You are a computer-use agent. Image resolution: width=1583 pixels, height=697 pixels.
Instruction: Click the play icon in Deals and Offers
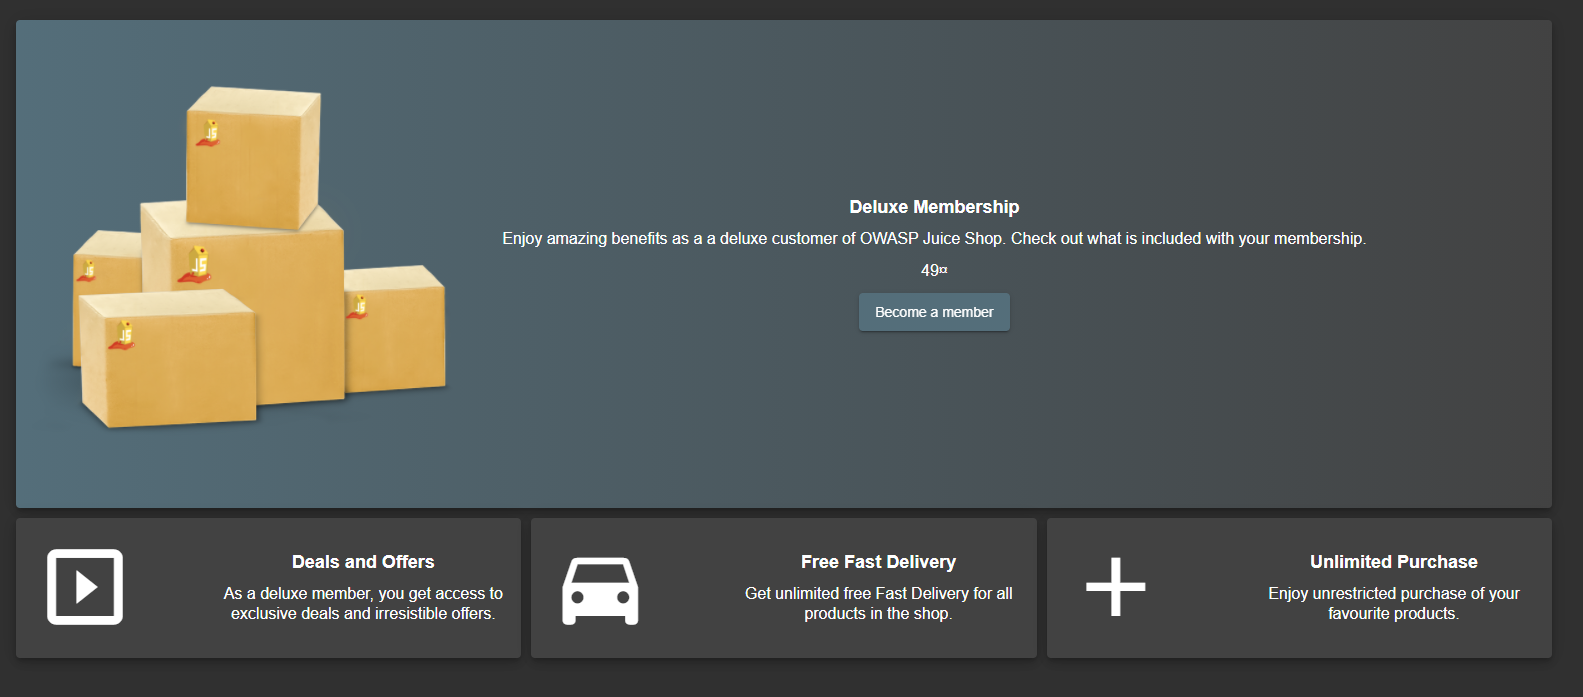[x=85, y=587]
